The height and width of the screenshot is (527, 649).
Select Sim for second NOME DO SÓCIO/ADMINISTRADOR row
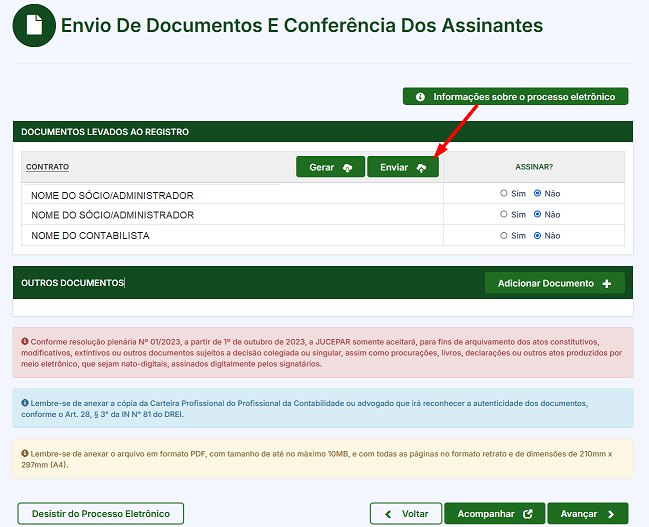pyautogui.click(x=503, y=214)
